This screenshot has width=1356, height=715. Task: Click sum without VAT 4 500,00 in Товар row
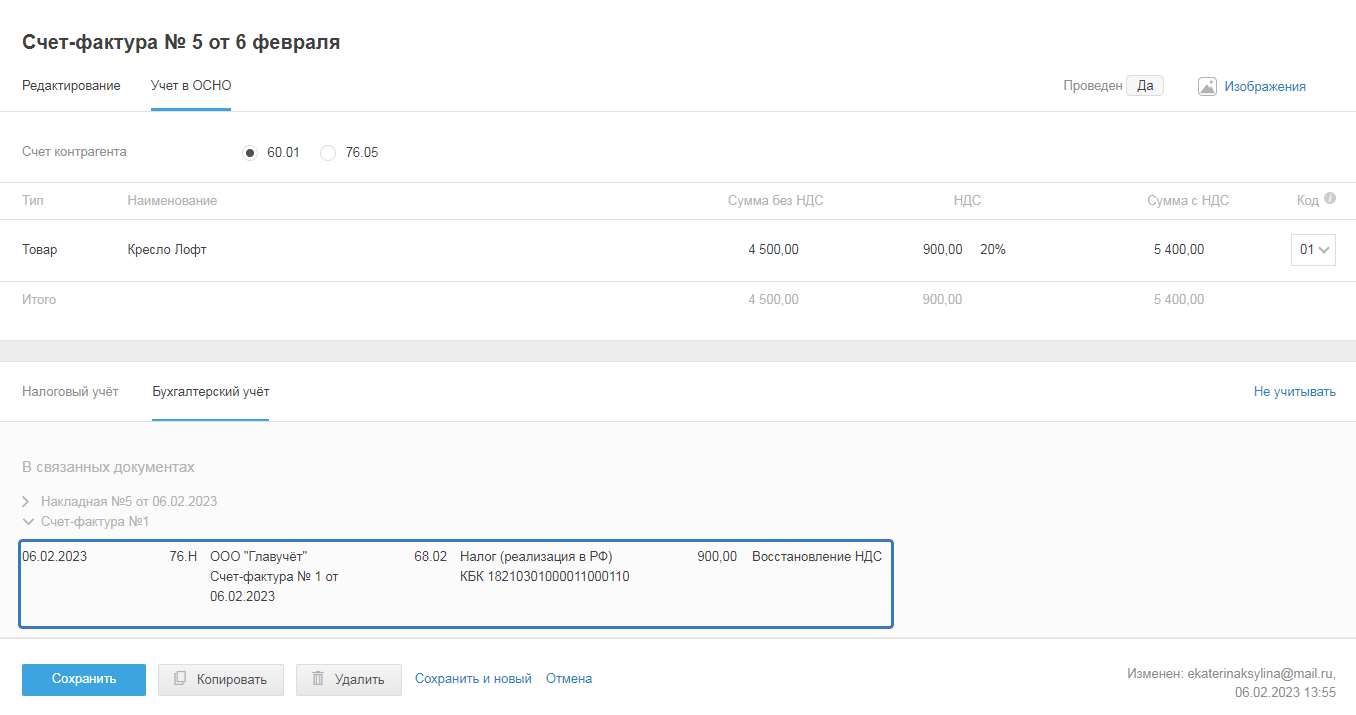coord(773,250)
